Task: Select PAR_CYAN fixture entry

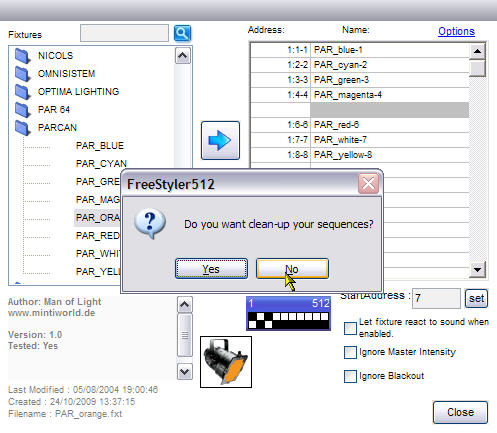Action: click(101, 164)
